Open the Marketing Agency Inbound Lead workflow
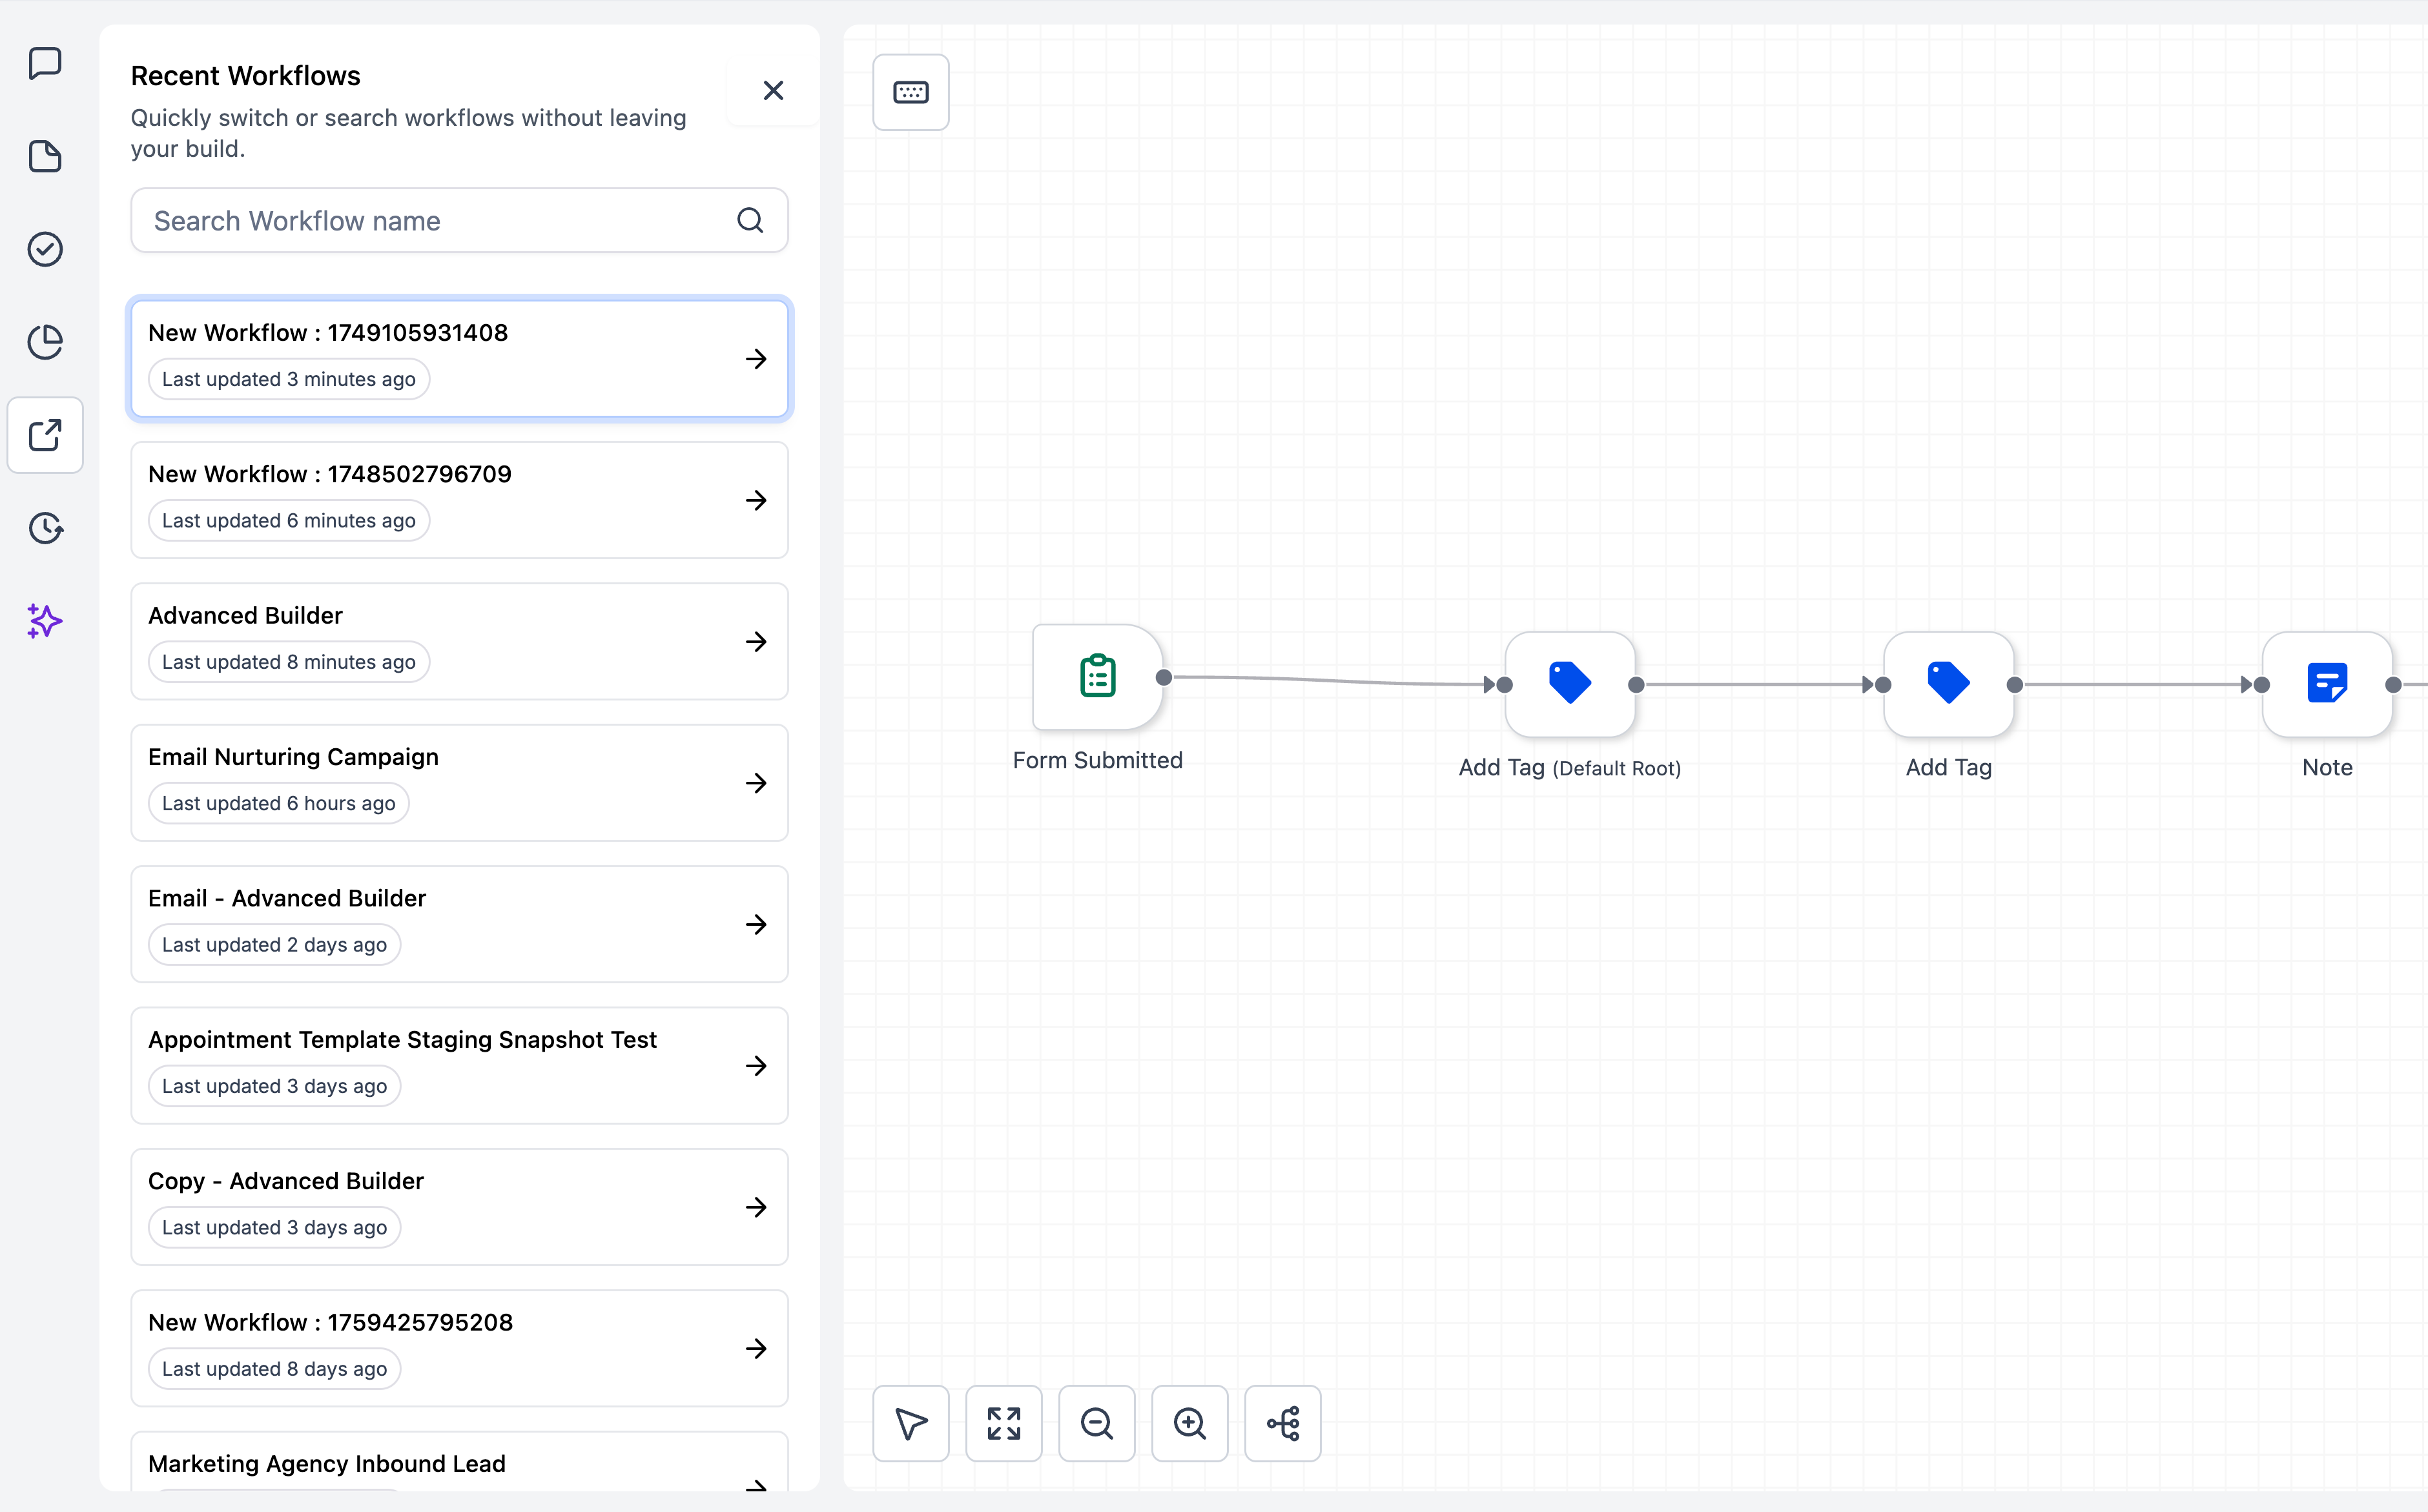Screen dimensions: 2428x1512 tap(459, 1463)
